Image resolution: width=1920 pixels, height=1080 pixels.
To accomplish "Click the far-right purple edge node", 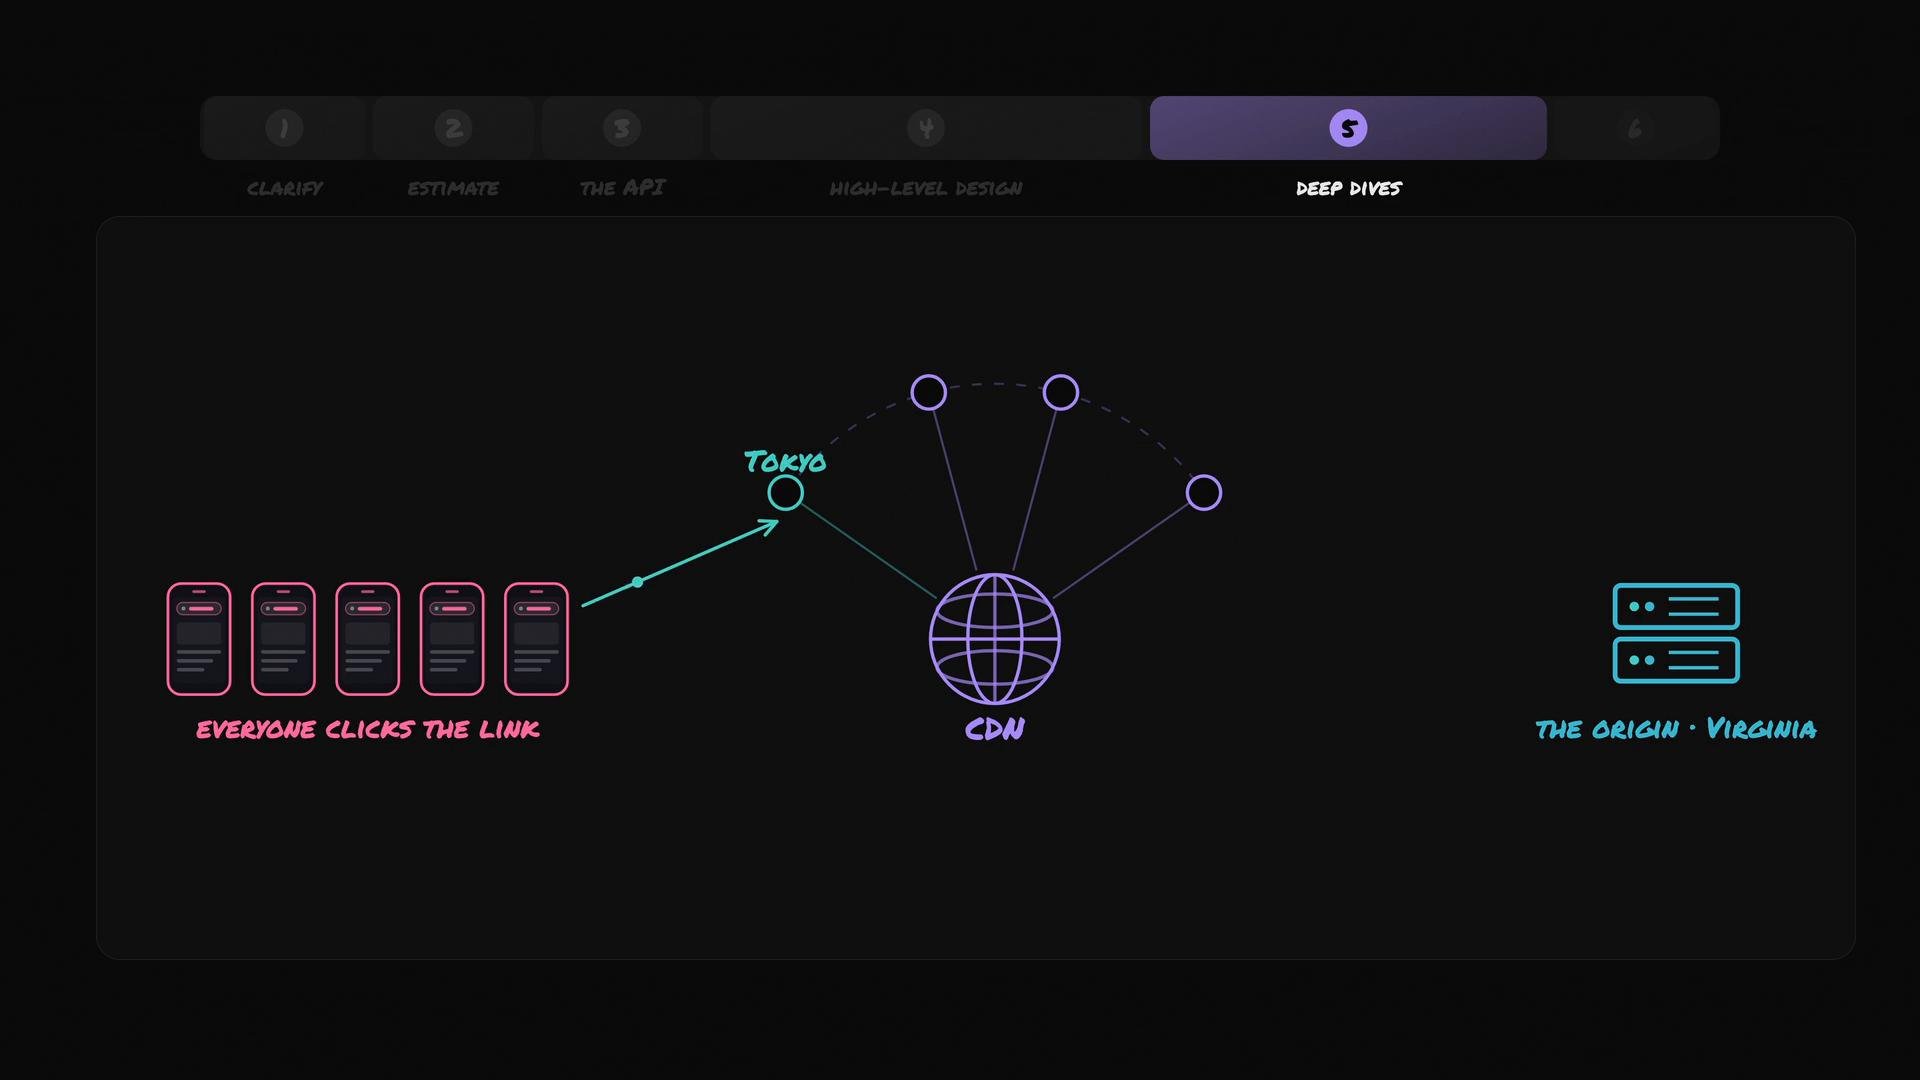I will coord(1204,493).
